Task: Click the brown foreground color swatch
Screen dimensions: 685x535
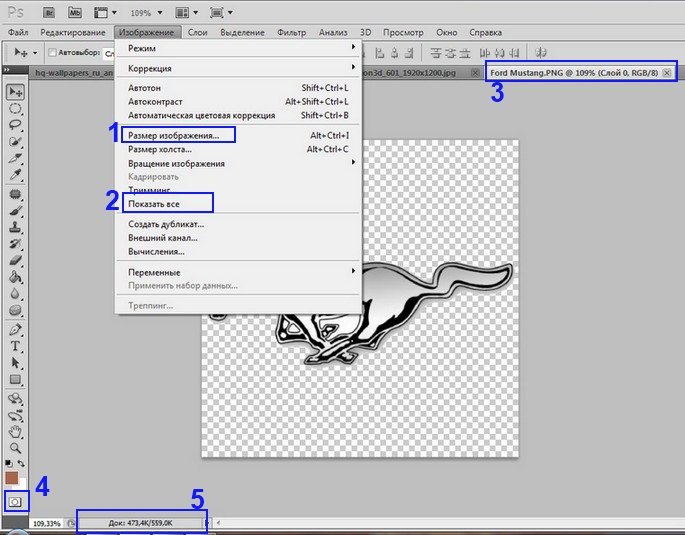Action: click(x=12, y=478)
